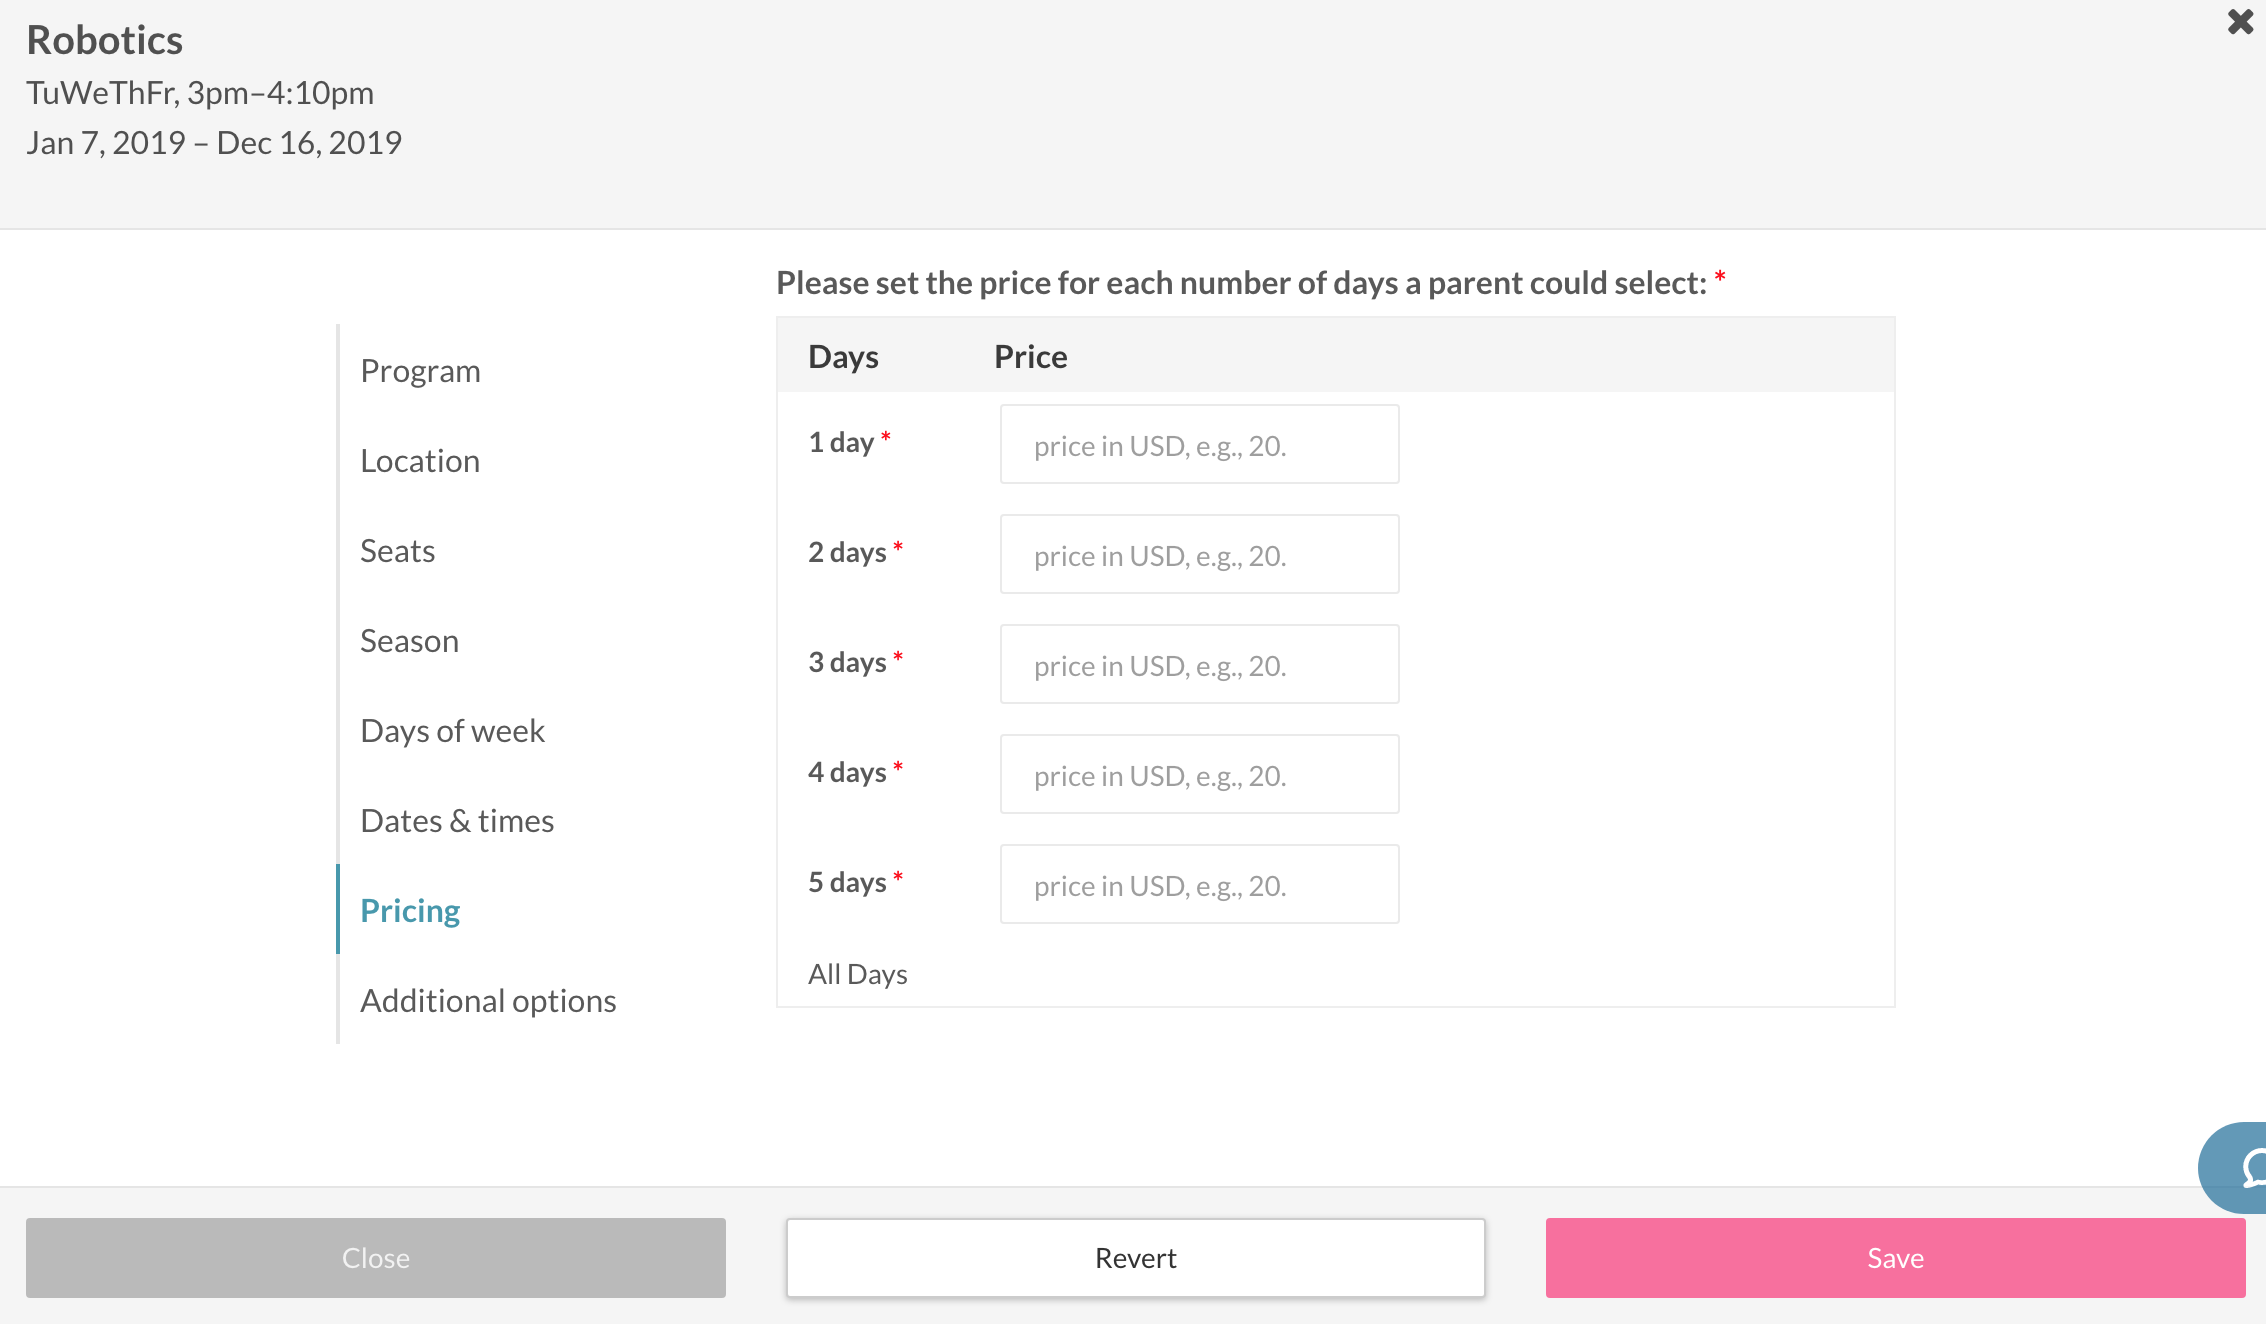The image size is (2266, 1324).
Task: Select the 4 days price field
Action: pyautogui.click(x=1199, y=774)
